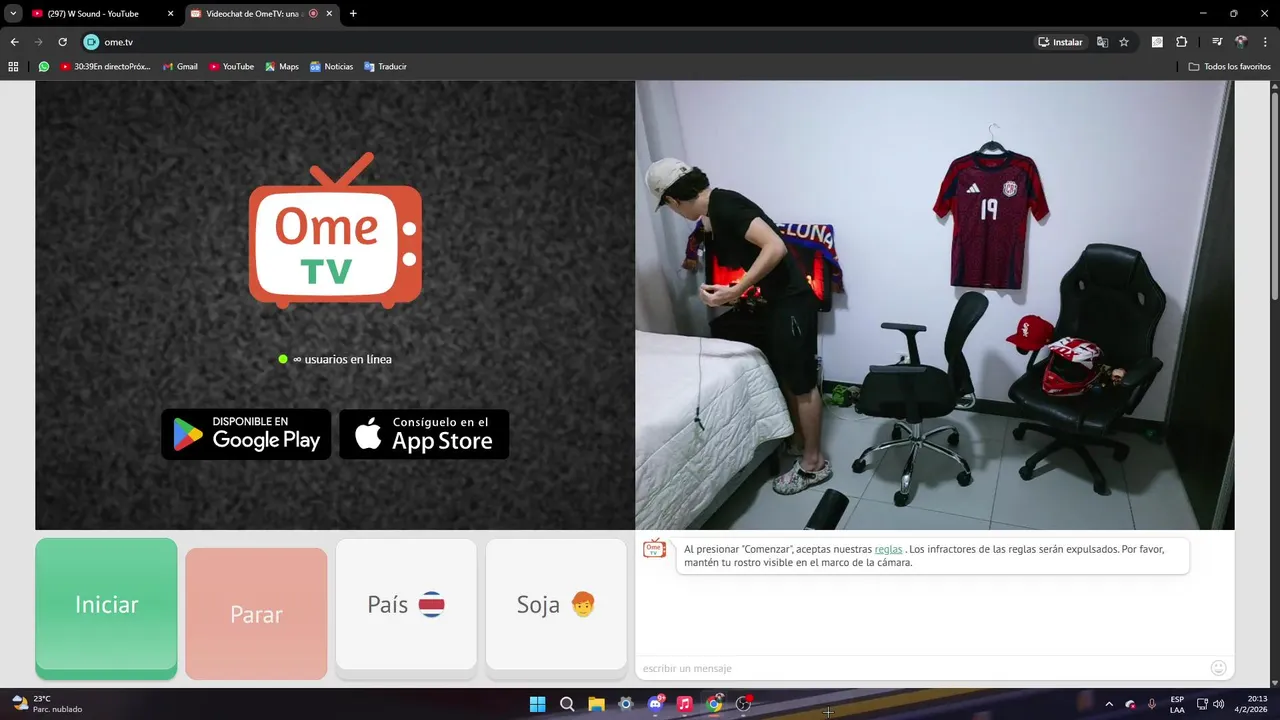Open the Chrome three-dot menu
This screenshot has width=1280, height=720.
[x=1265, y=42]
